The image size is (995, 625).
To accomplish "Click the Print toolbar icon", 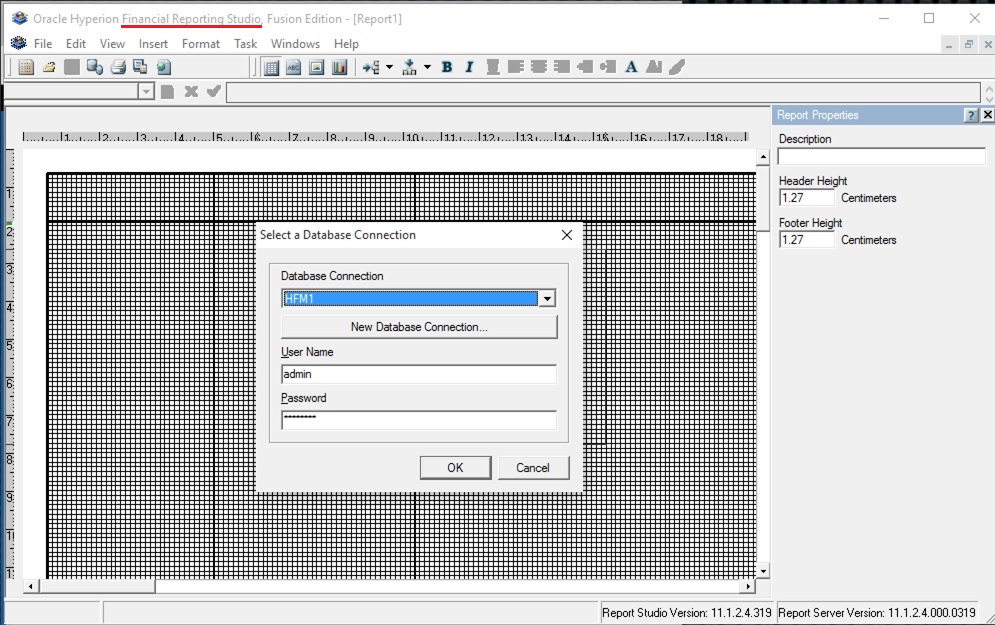I will click(x=117, y=67).
